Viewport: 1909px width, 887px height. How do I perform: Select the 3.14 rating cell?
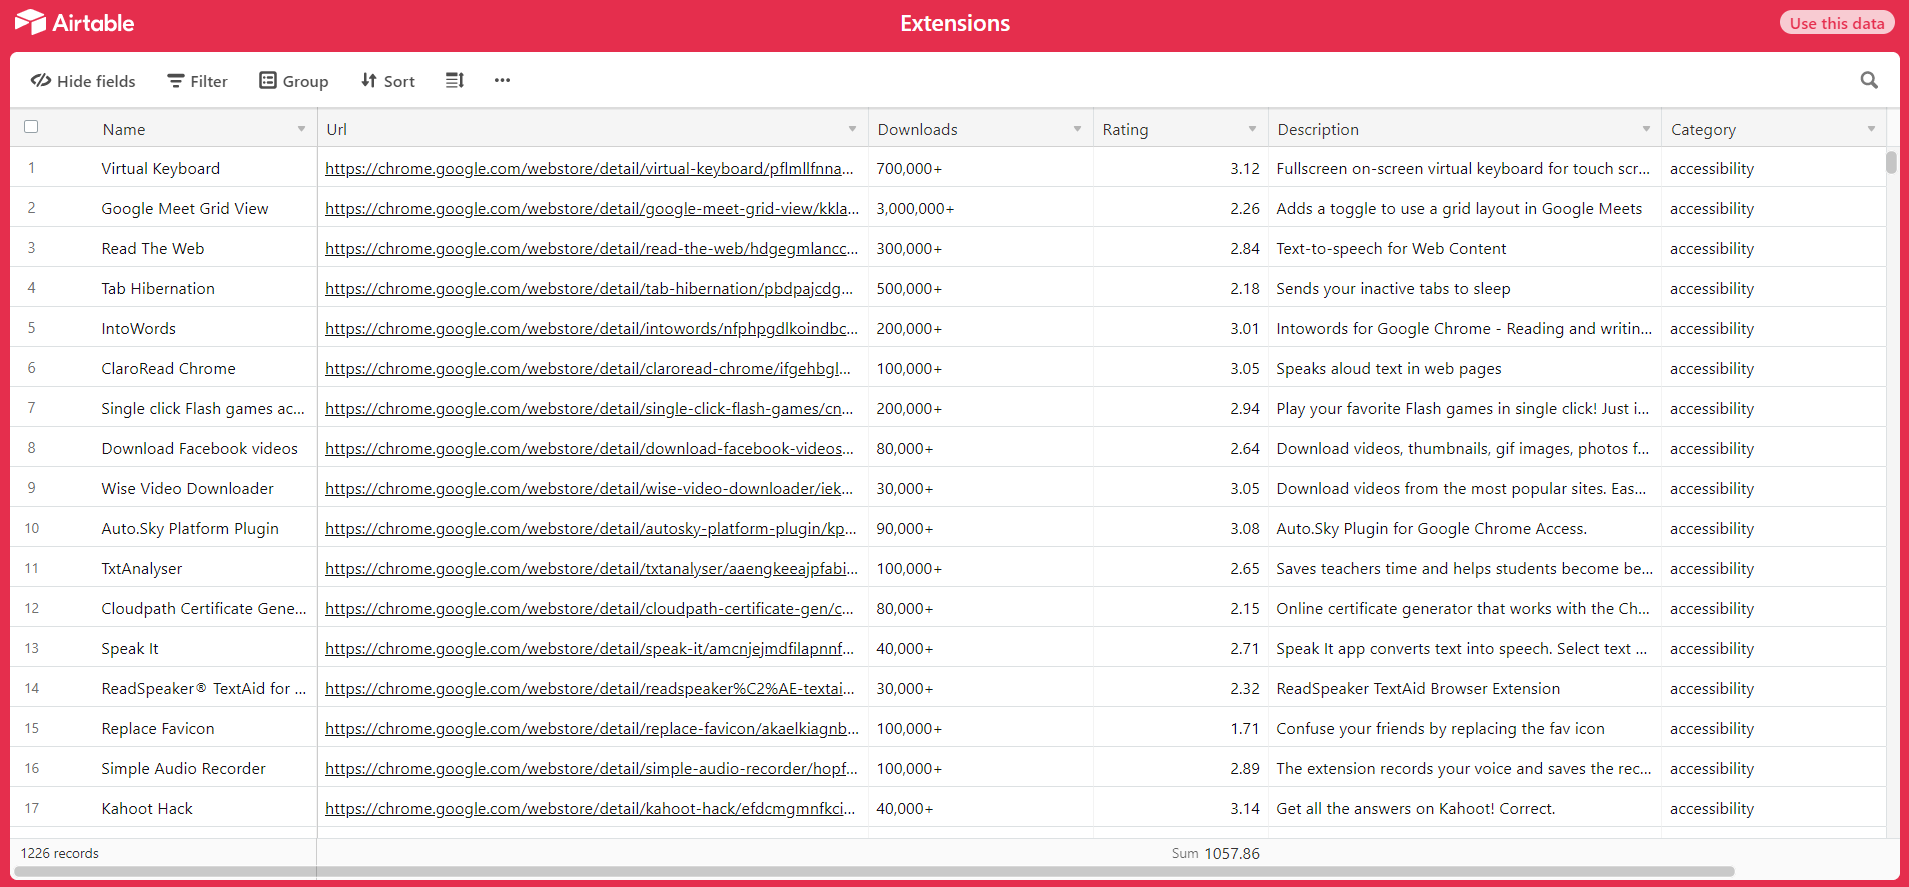1181,809
